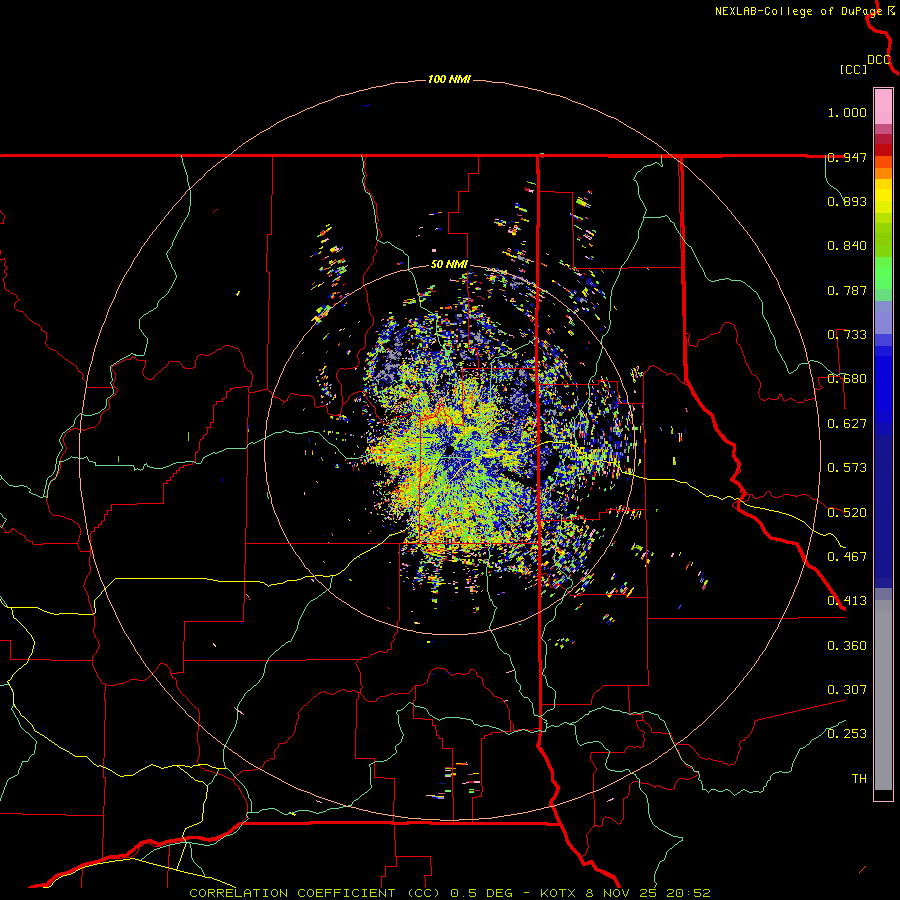Click the 0.5 DEG tilt text in the caption

pos(483,893)
